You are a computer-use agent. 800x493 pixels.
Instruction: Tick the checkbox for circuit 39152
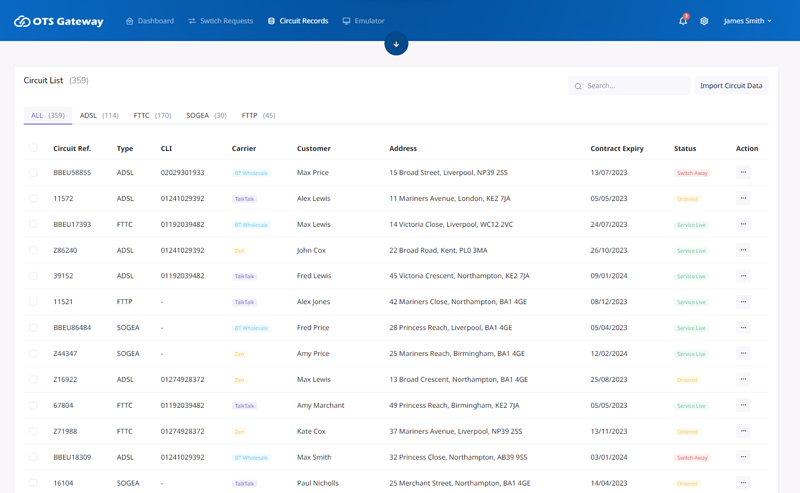coord(33,276)
